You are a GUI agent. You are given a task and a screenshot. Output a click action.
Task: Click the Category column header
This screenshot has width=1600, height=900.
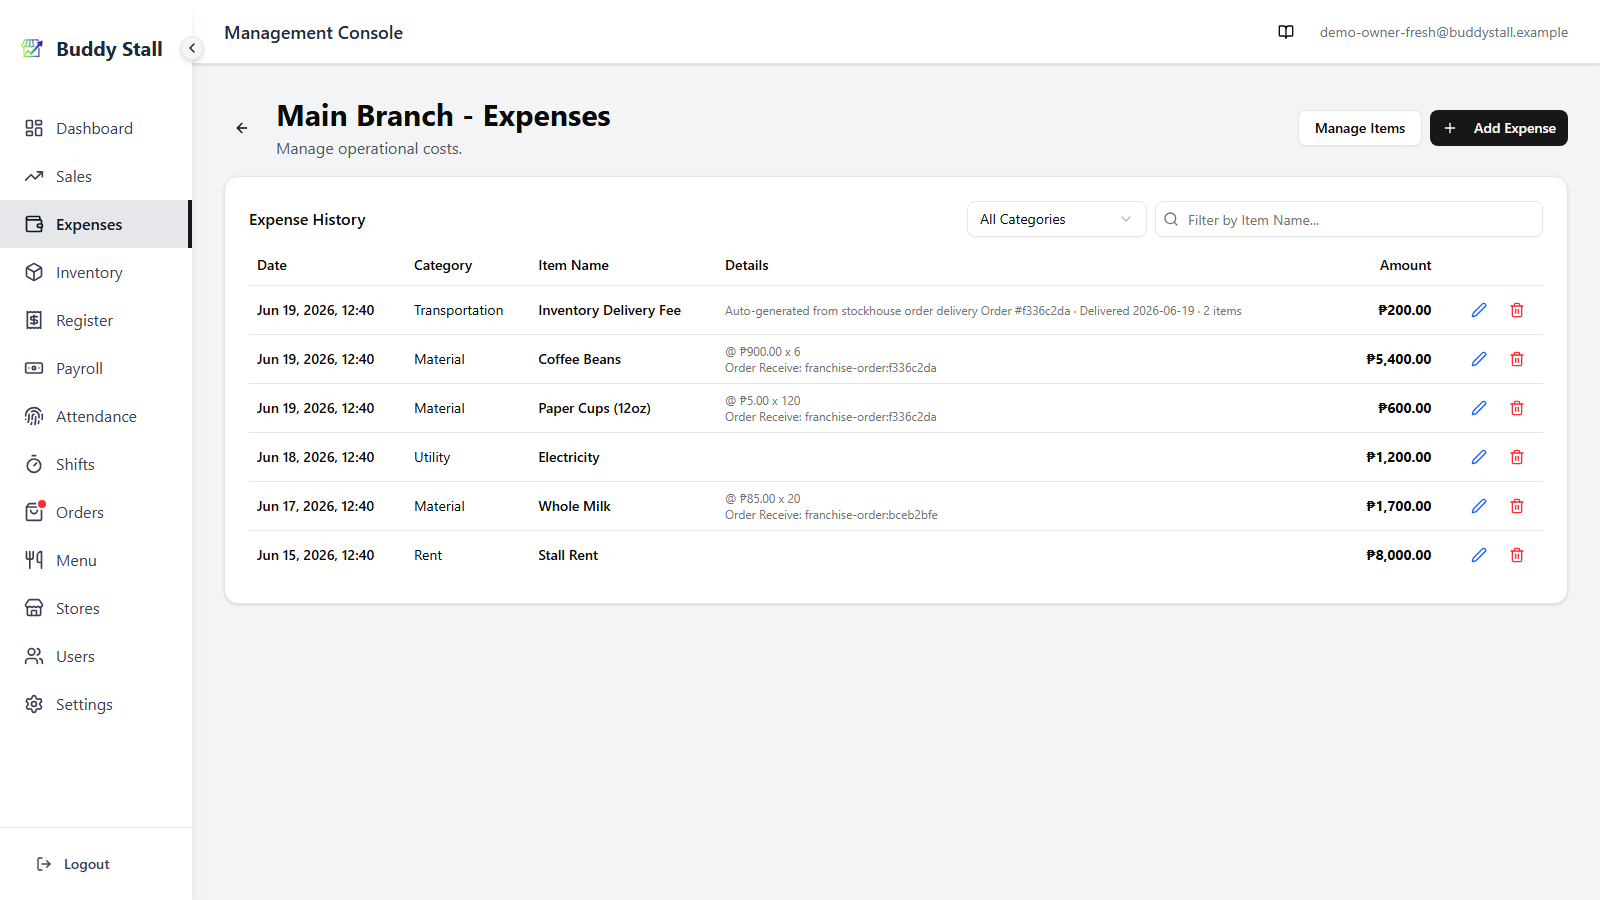click(x=443, y=265)
